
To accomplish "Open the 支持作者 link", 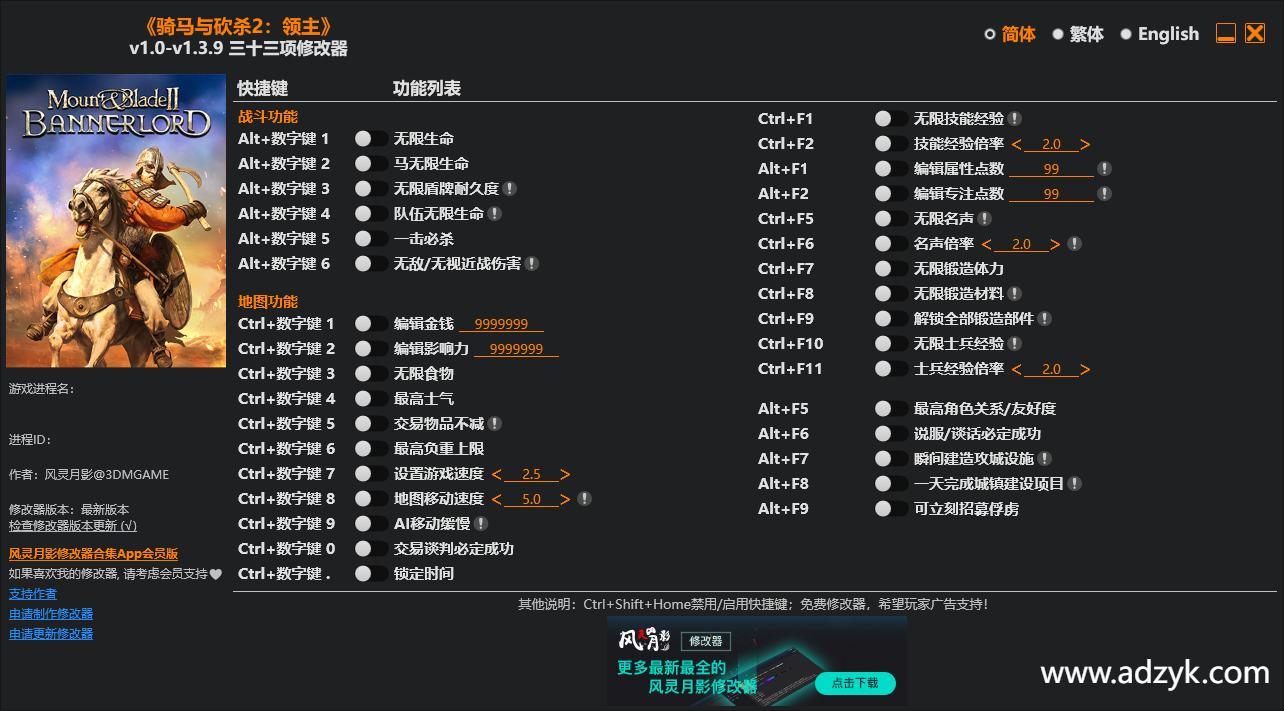I will [x=33, y=593].
